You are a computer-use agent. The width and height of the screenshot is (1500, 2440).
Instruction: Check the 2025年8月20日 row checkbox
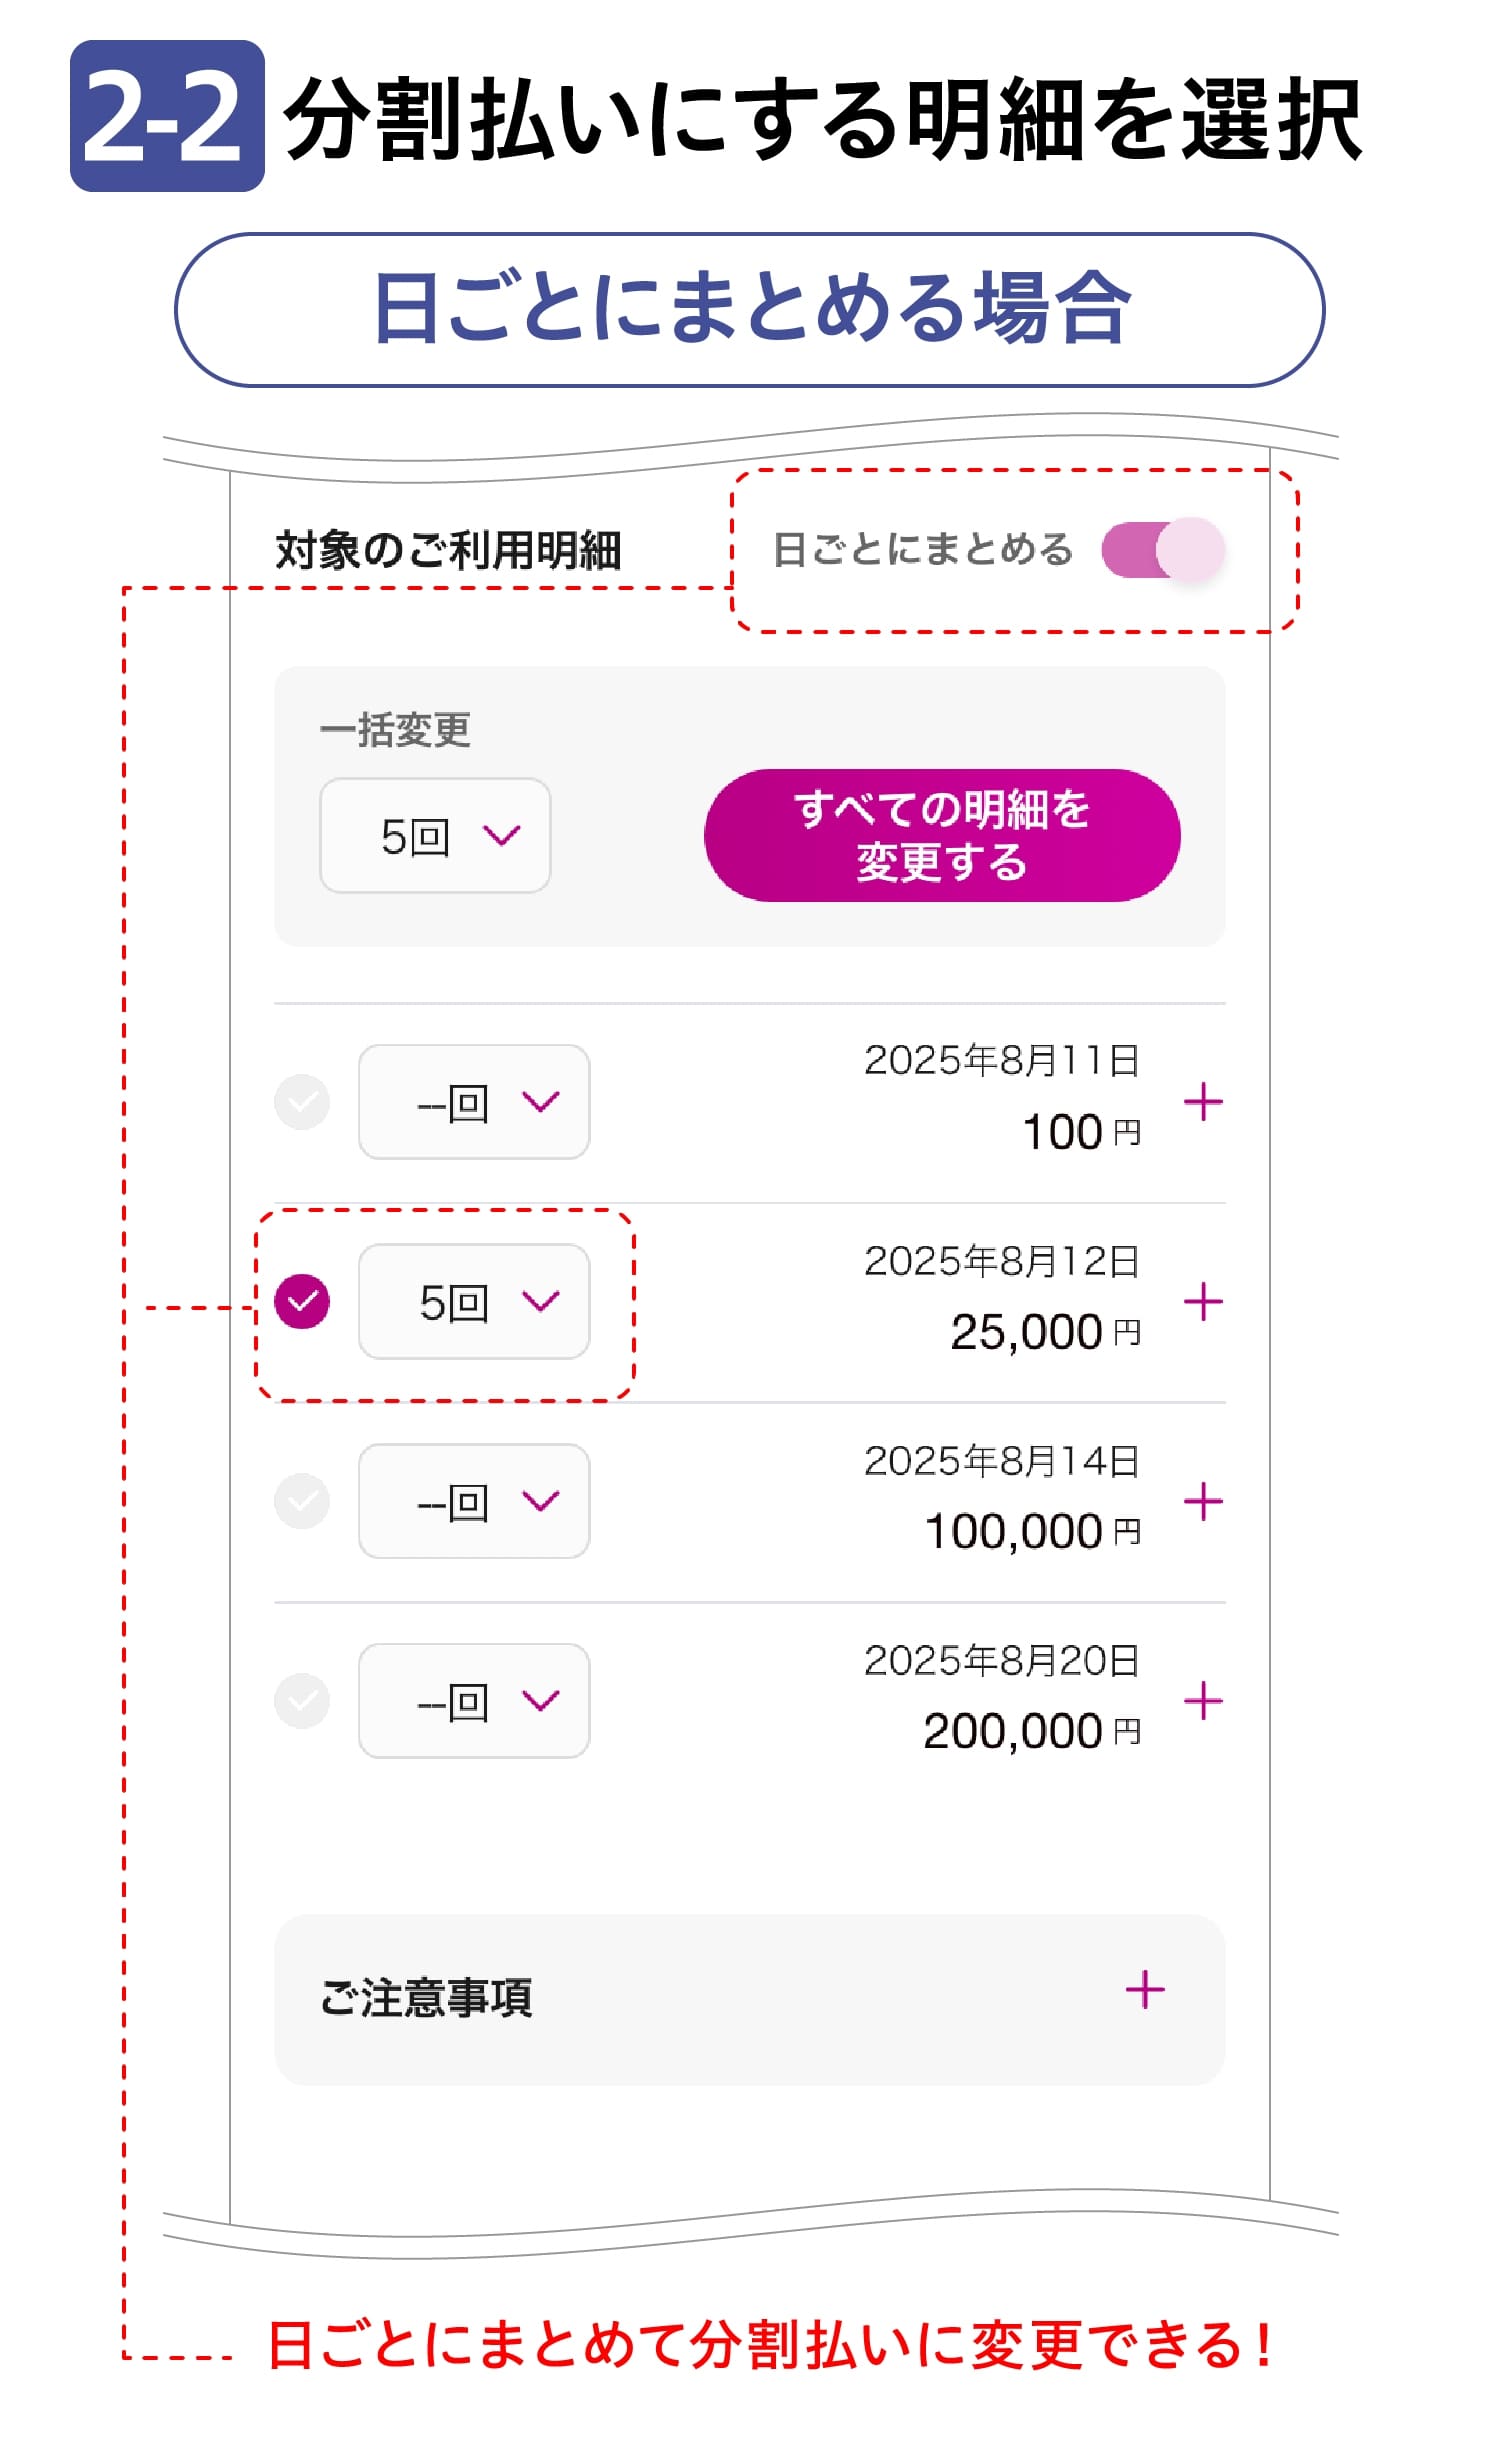302,1701
